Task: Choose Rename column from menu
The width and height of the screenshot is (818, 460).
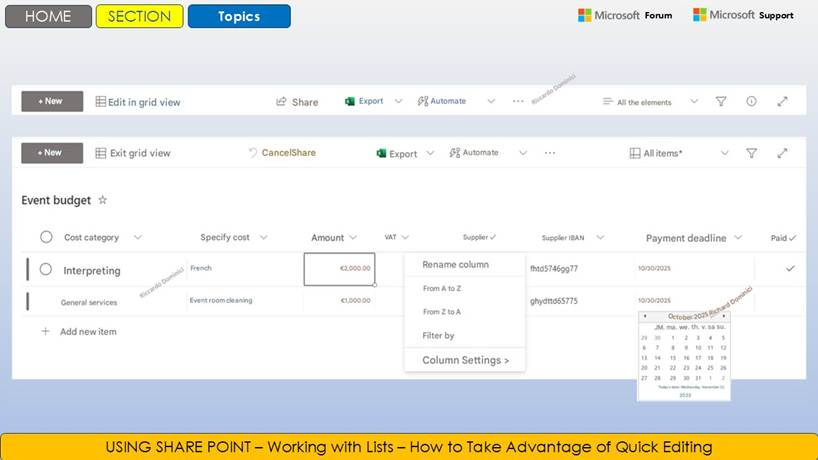Action: [455, 264]
